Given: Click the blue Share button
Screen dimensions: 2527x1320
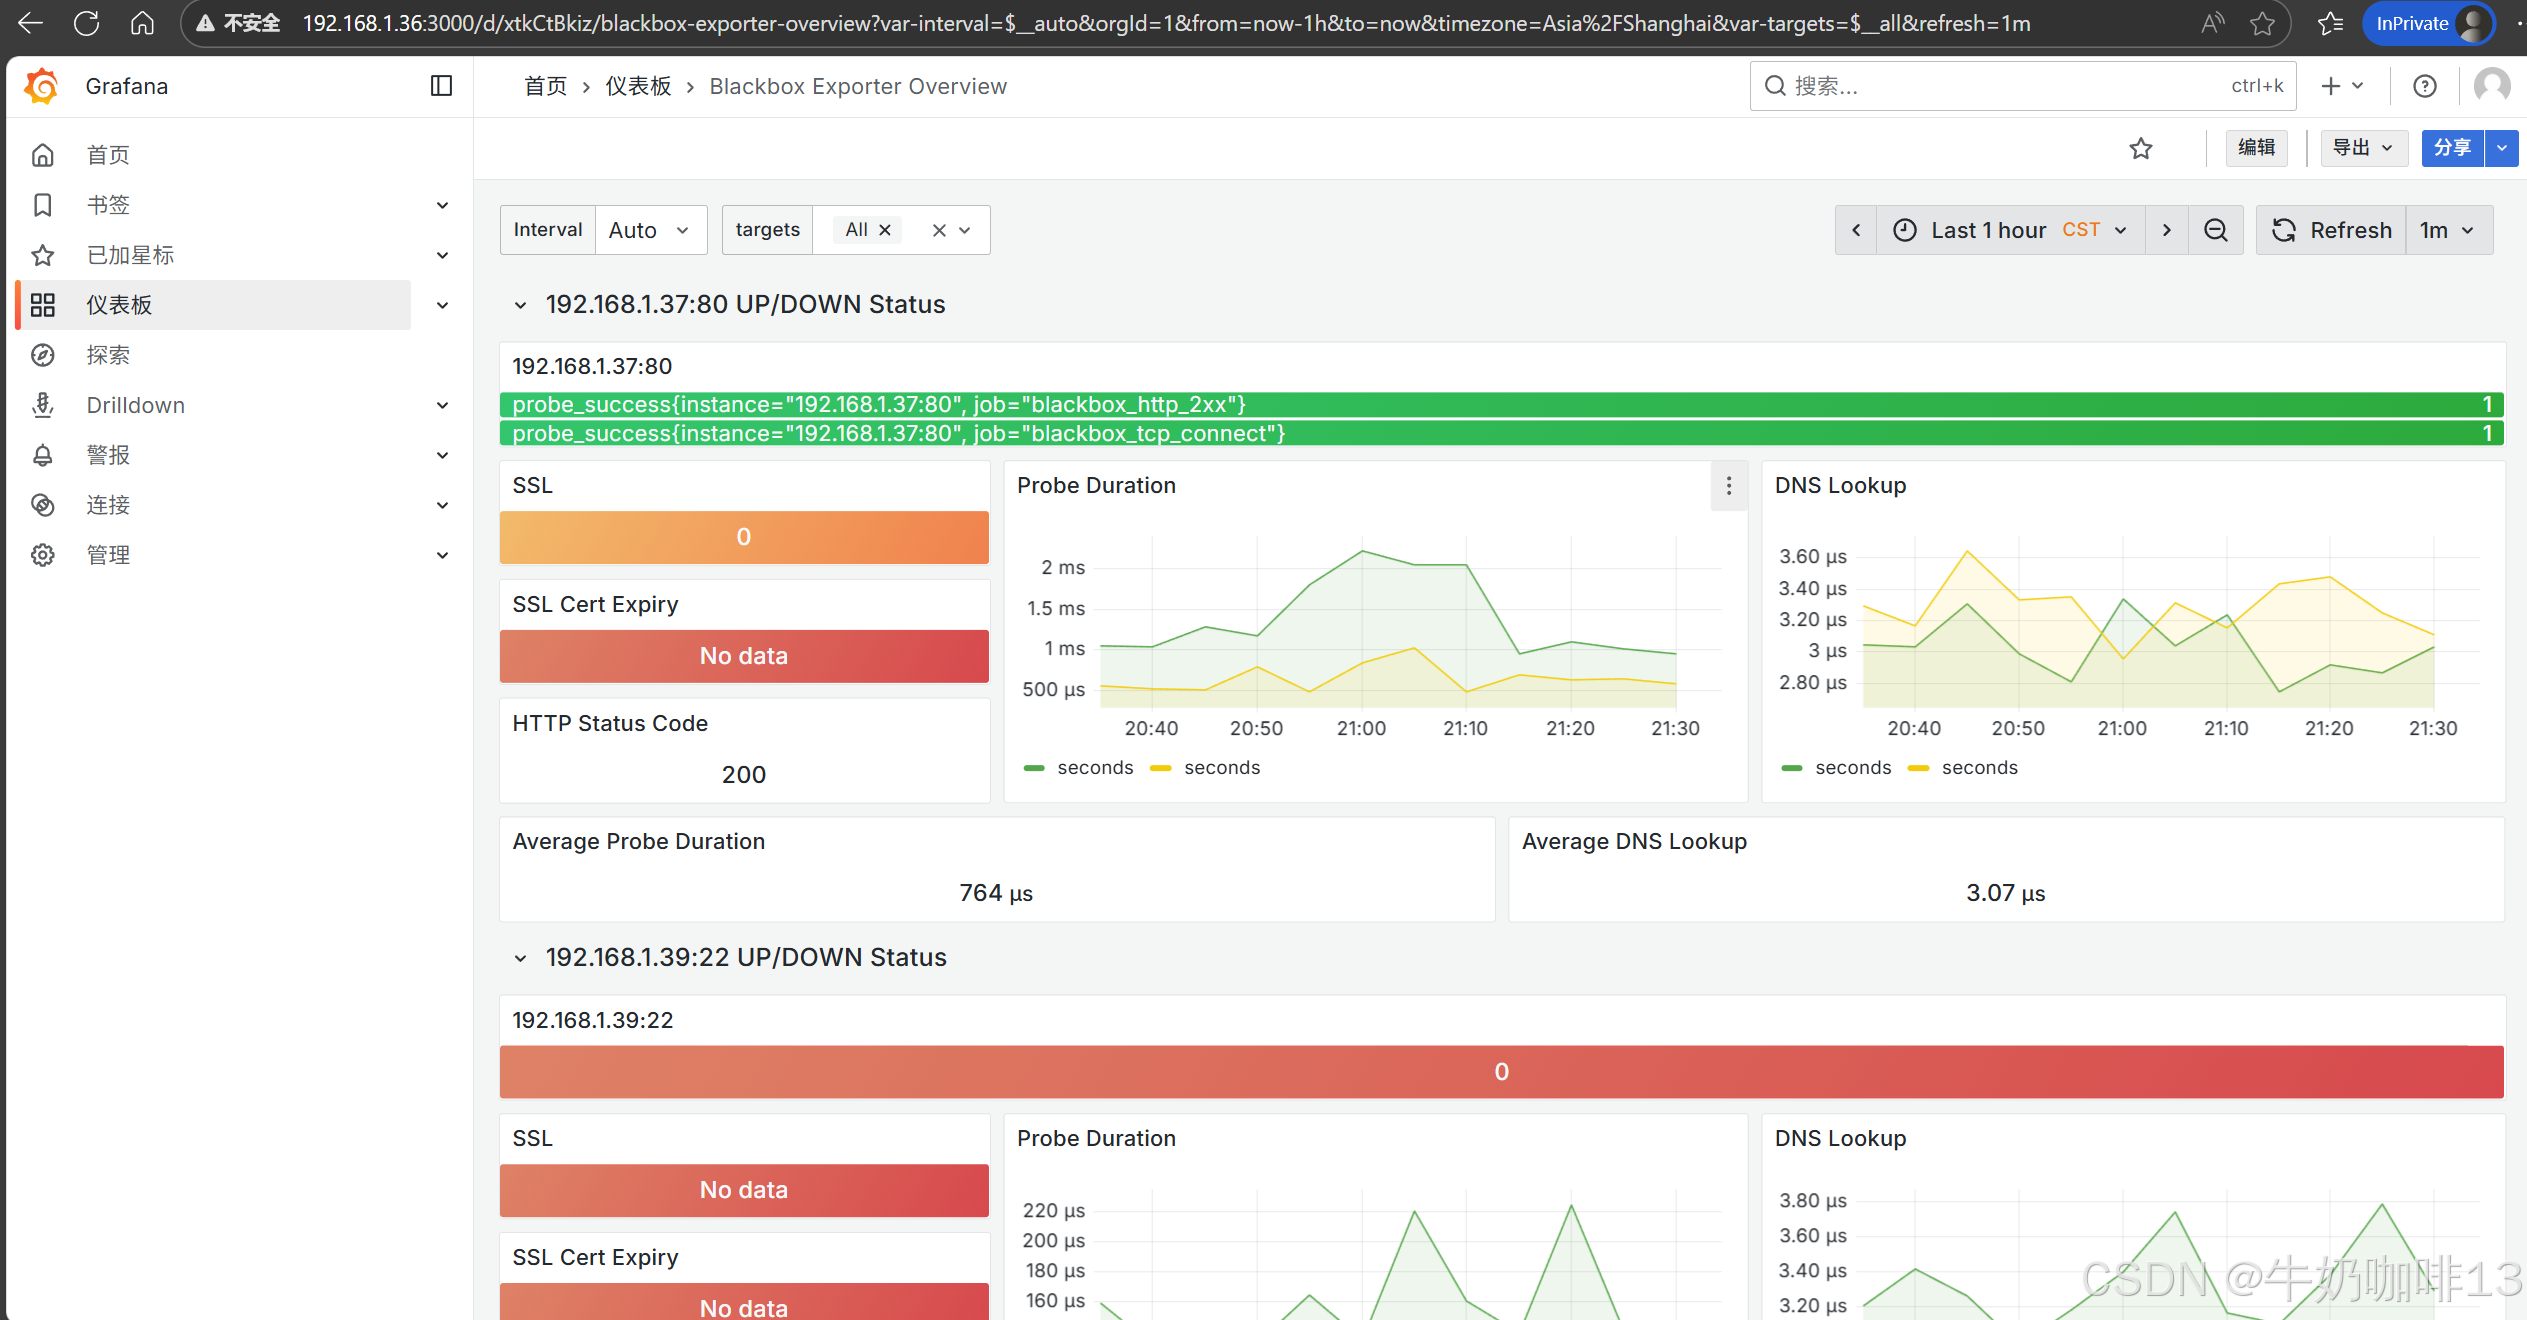Looking at the screenshot, I should (x=2451, y=148).
